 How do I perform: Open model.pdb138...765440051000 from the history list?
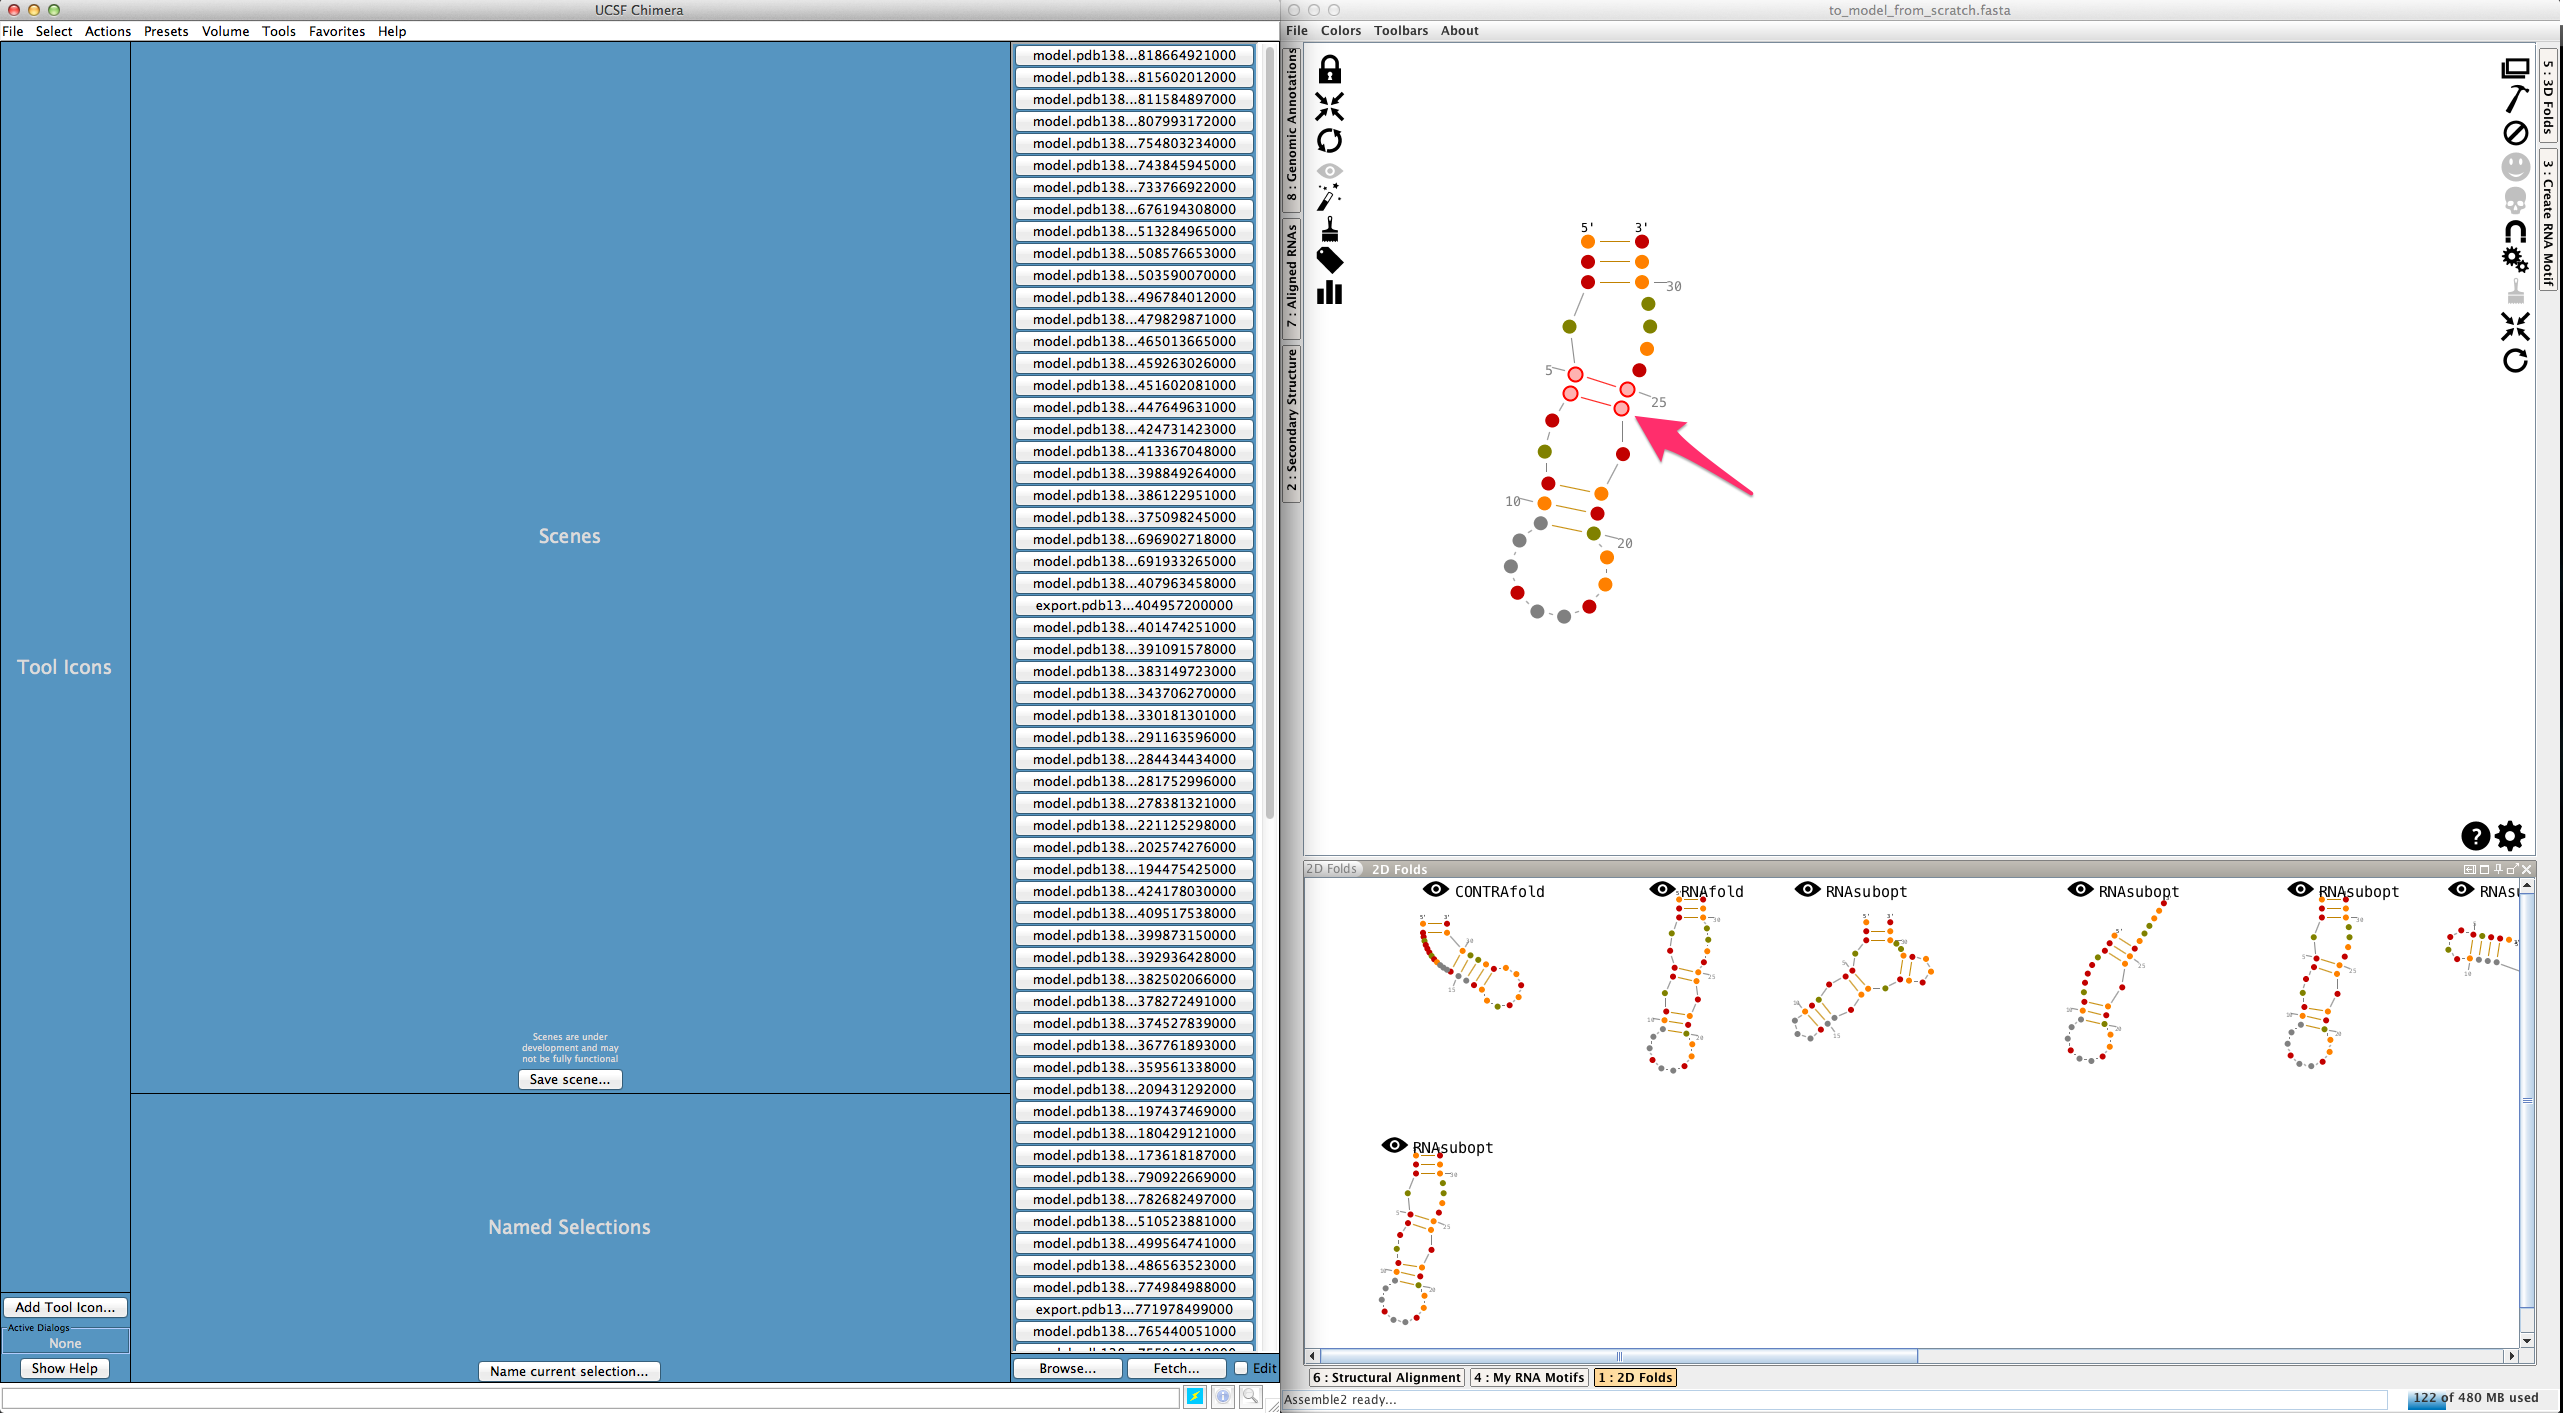[x=1134, y=1331]
